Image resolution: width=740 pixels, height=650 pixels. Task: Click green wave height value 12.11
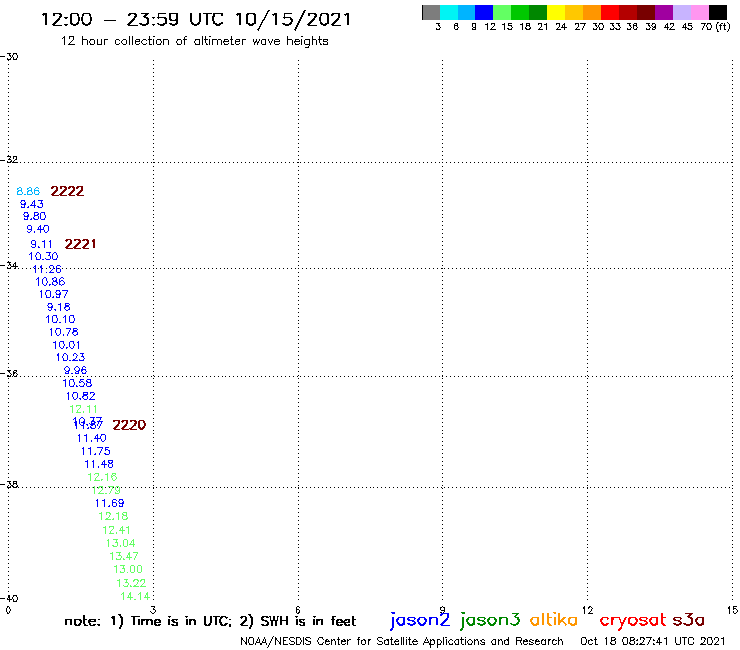(84, 409)
